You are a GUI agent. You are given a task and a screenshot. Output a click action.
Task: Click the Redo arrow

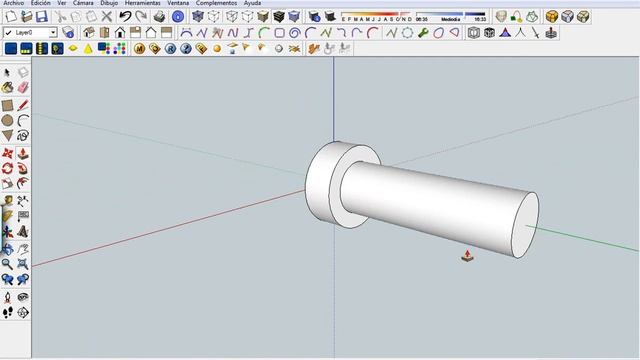[x=141, y=17]
